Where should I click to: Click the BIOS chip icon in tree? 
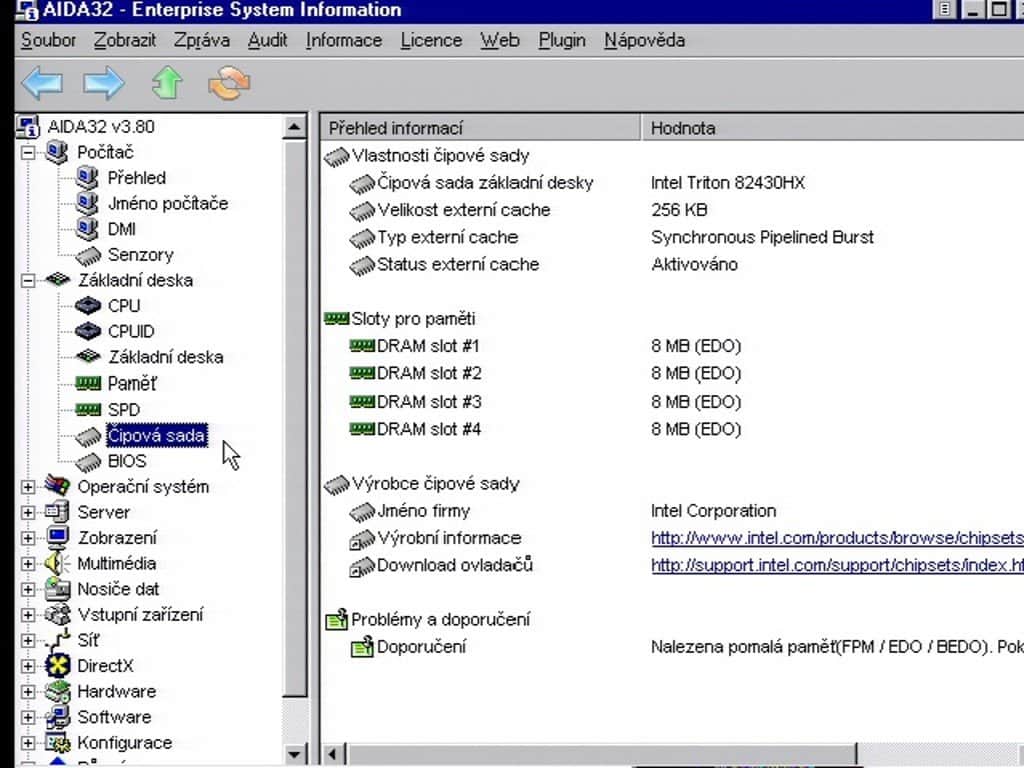pyautogui.click(x=88, y=462)
